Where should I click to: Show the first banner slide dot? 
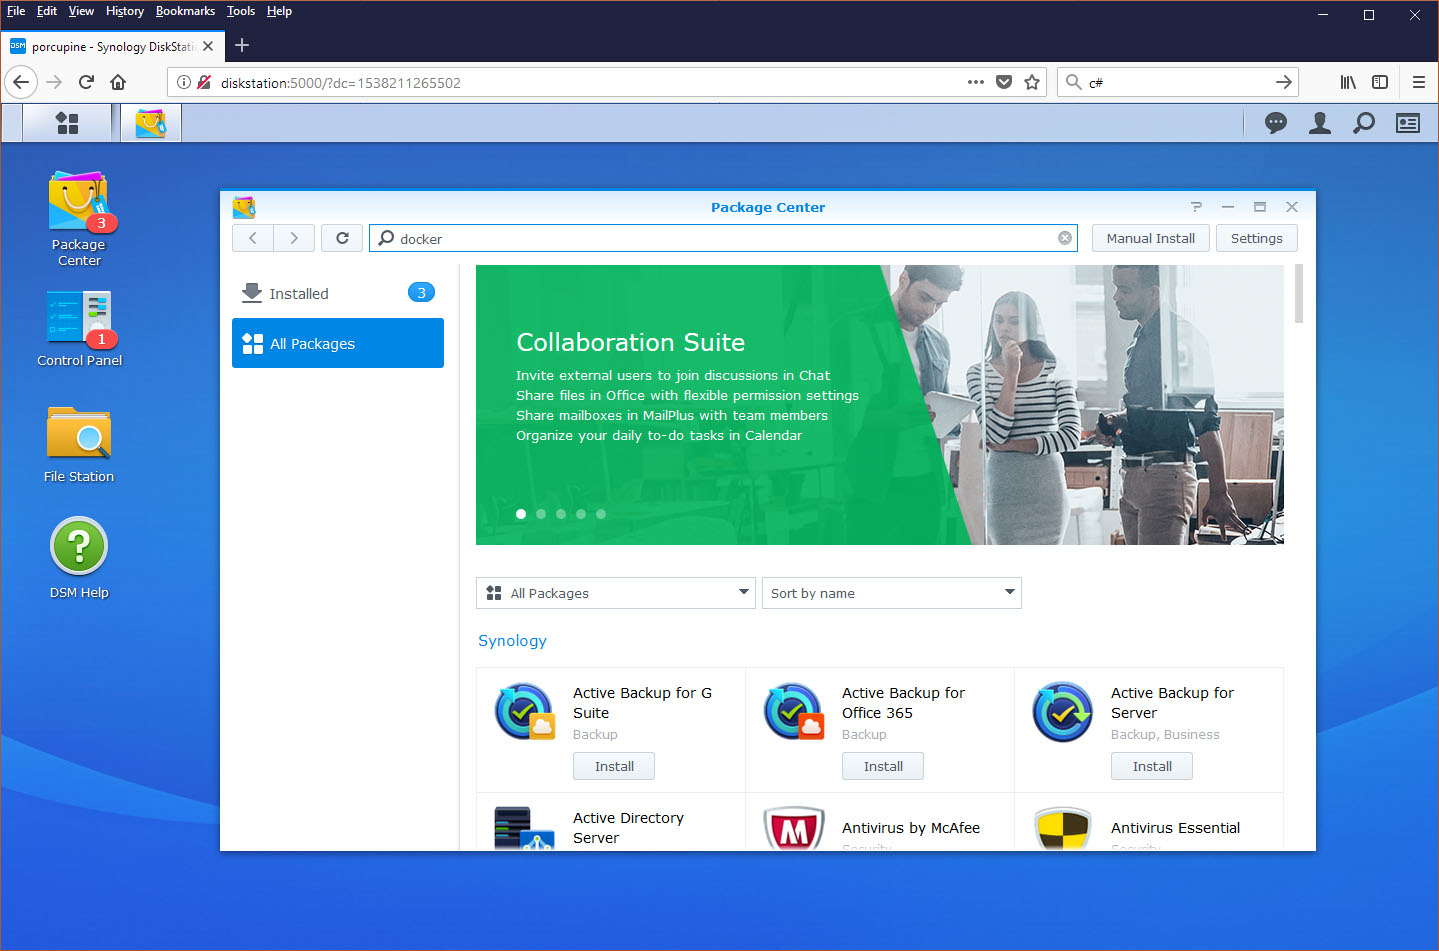click(521, 514)
